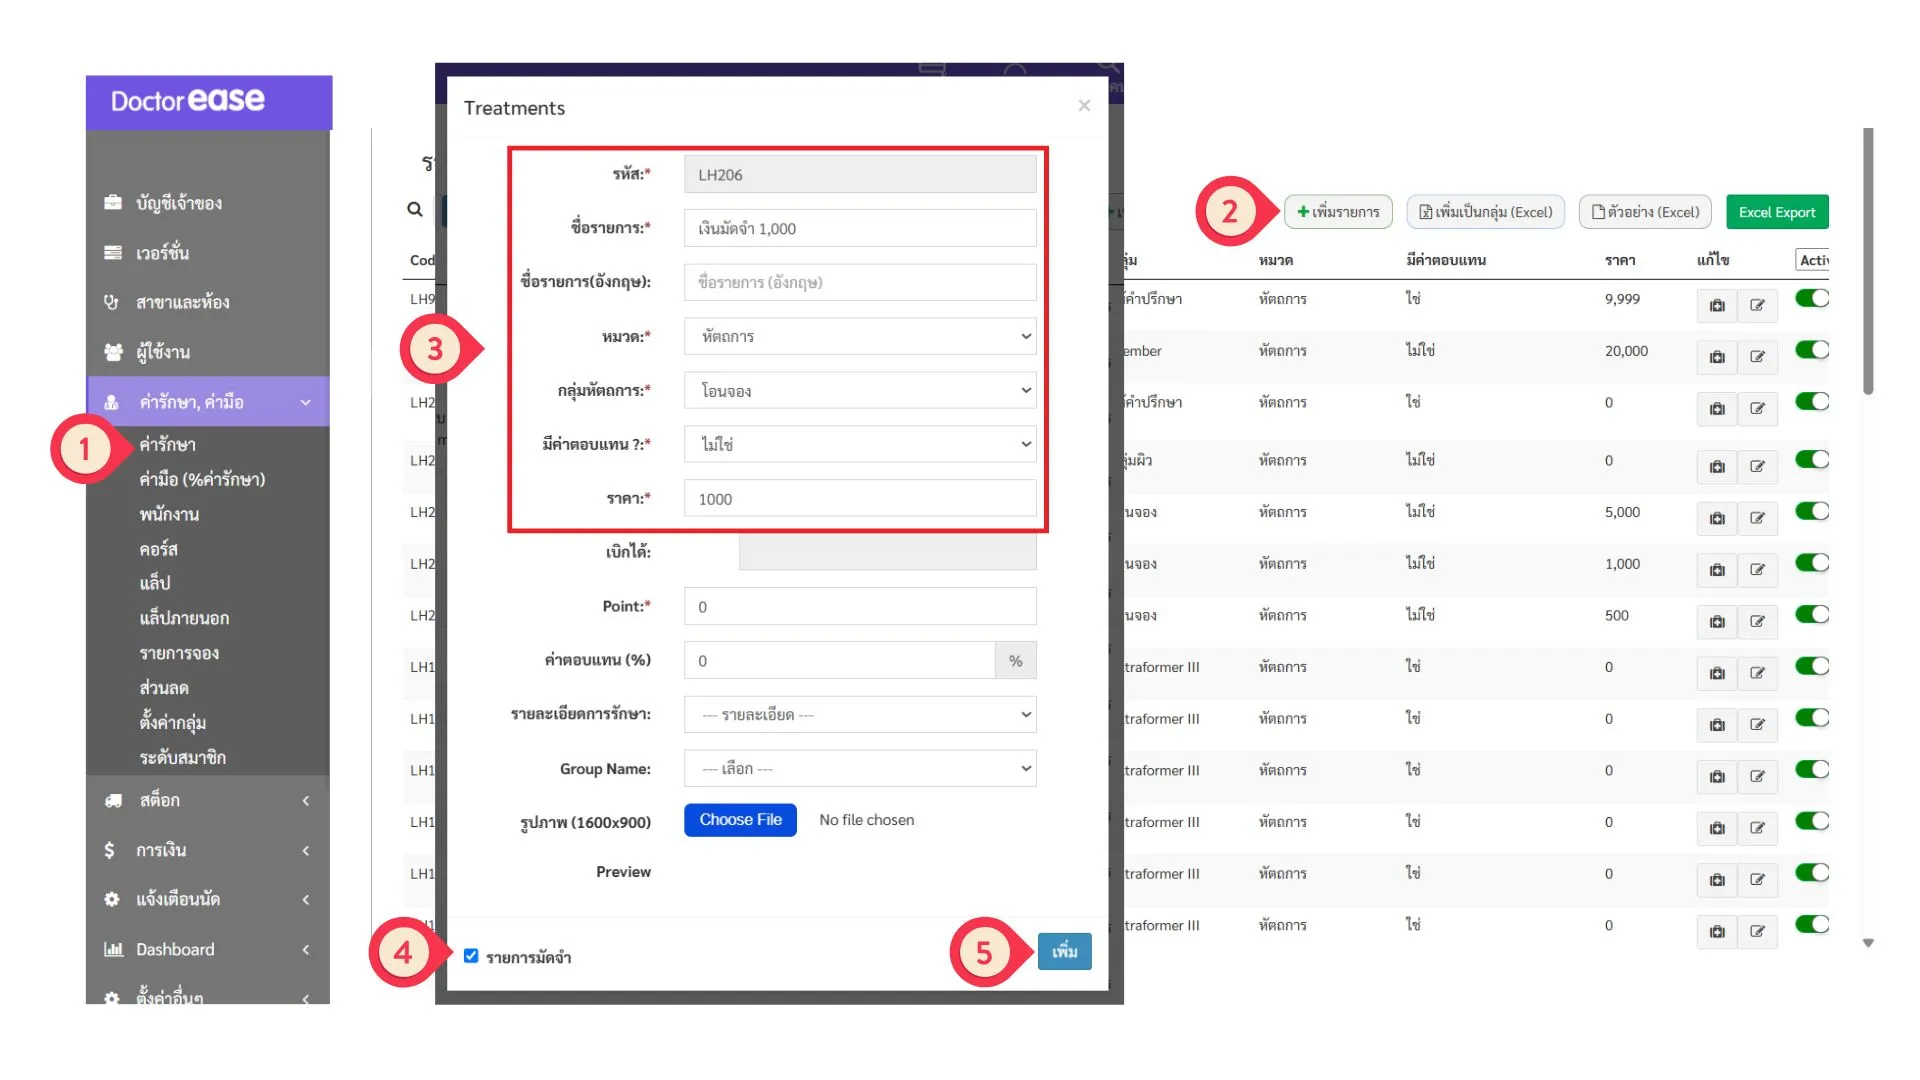Open the หมวด dropdown showing หัตถการ
Image resolution: width=1920 pixels, height=1080 pixels.
coord(860,337)
